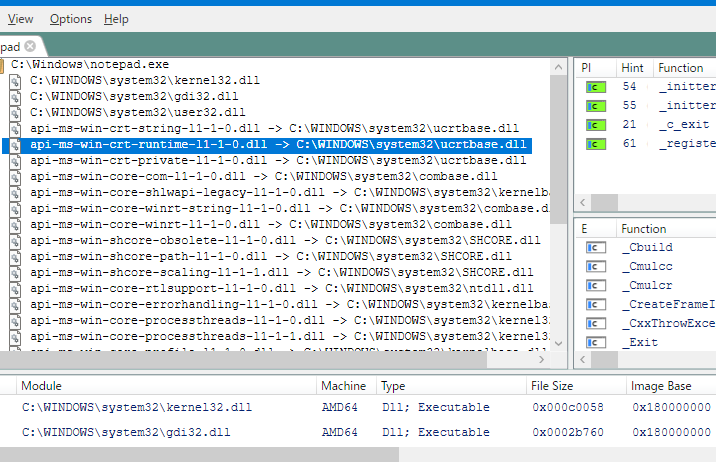Image resolution: width=716 pixels, height=462 pixels.
Task: Sort module list by Machine column header
Action: (x=343, y=386)
